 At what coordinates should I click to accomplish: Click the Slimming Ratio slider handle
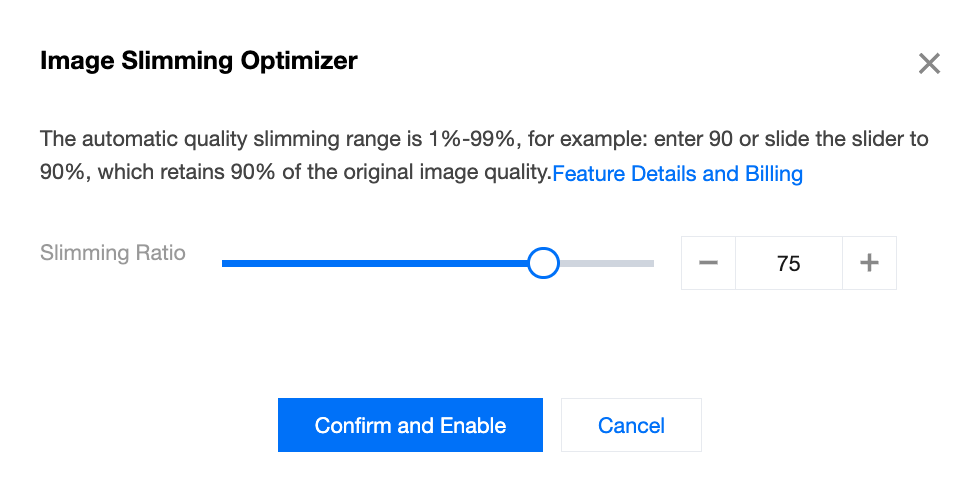543,263
